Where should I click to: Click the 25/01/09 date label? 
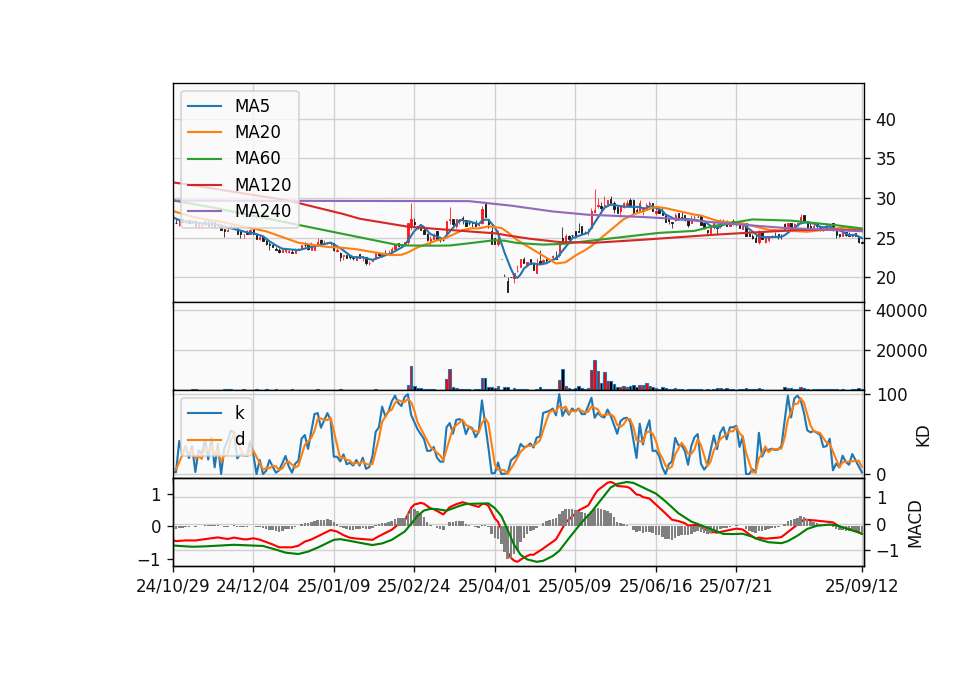tap(334, 586)
